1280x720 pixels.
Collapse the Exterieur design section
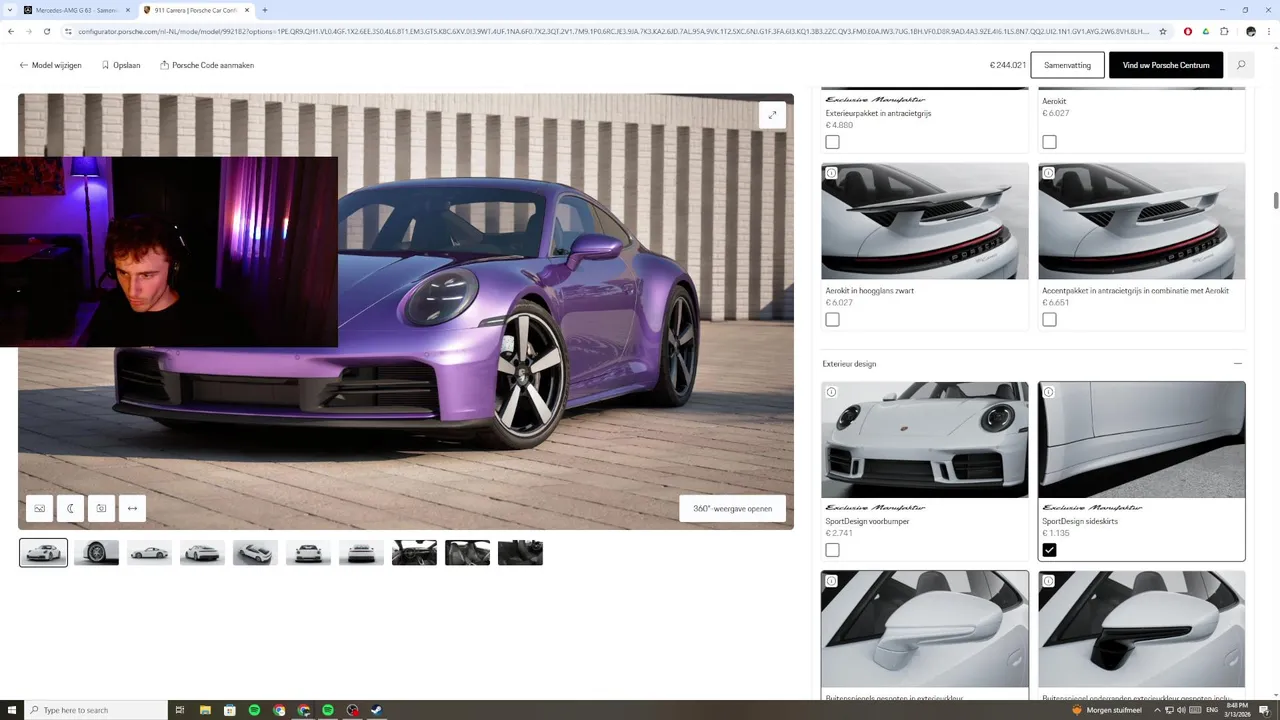[x=1238, y=364]
